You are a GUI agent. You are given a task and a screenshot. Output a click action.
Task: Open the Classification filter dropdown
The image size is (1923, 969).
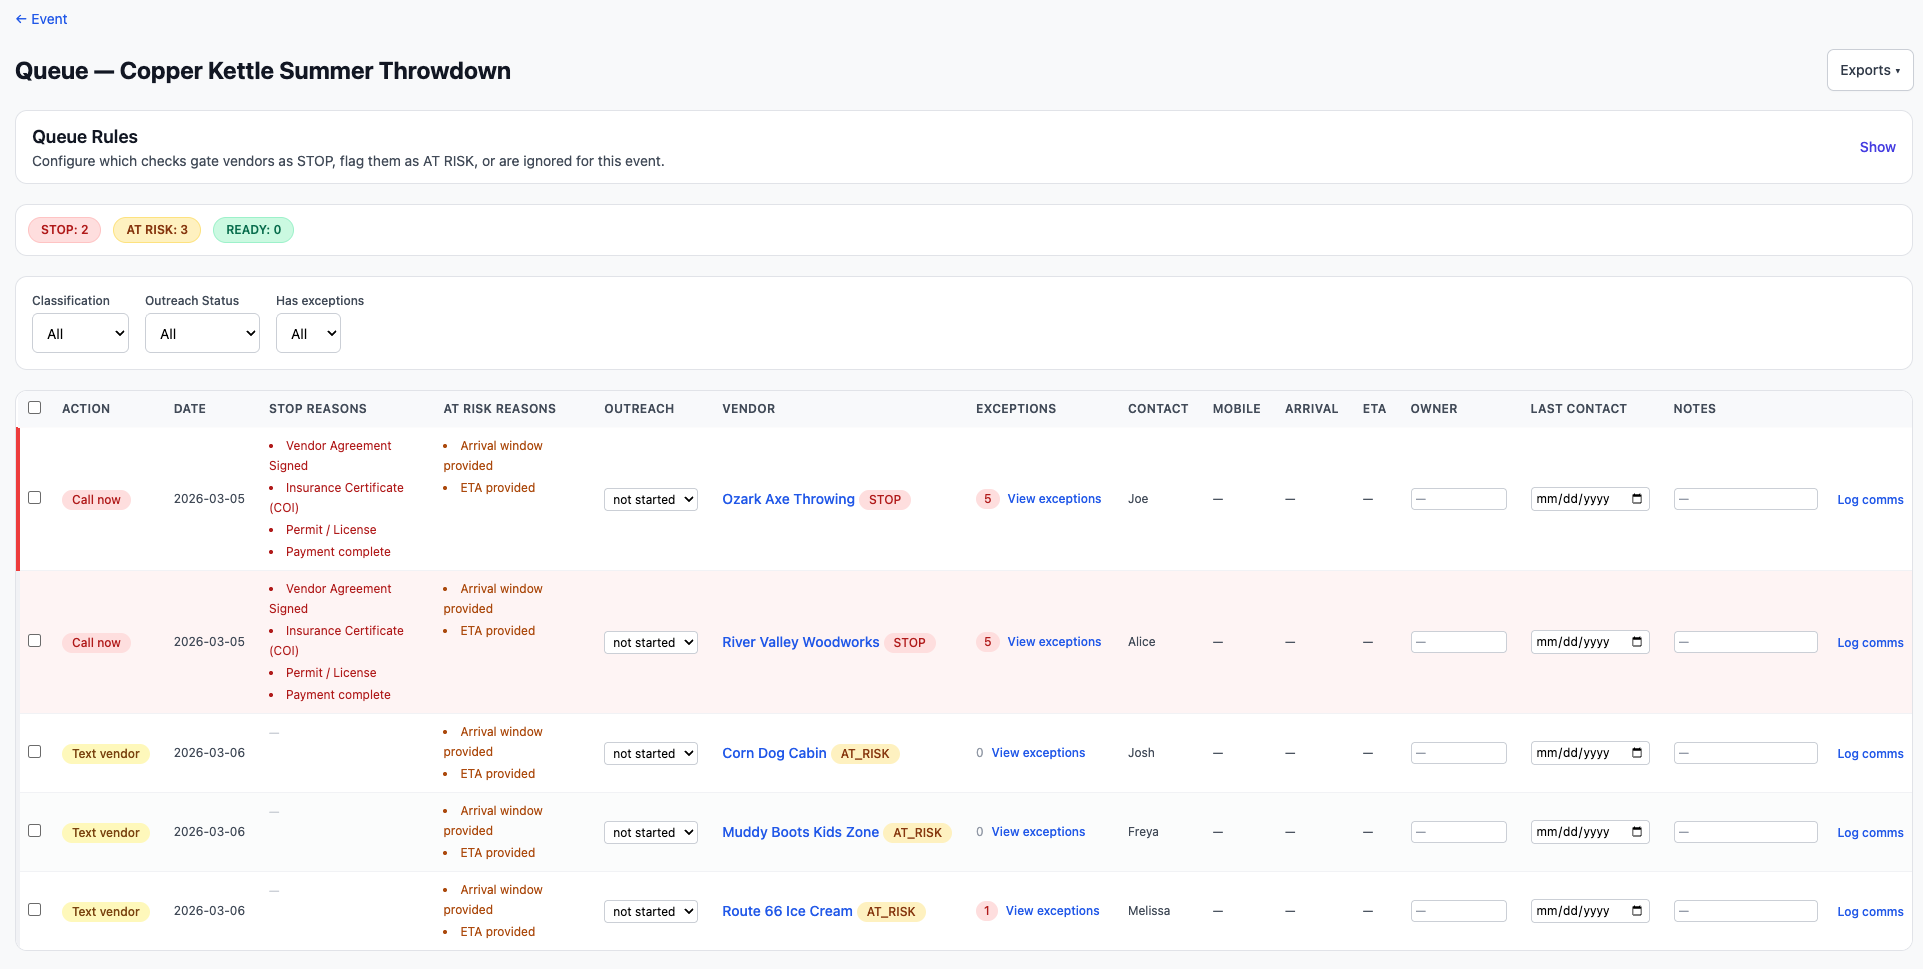click(x=80, y=333)
